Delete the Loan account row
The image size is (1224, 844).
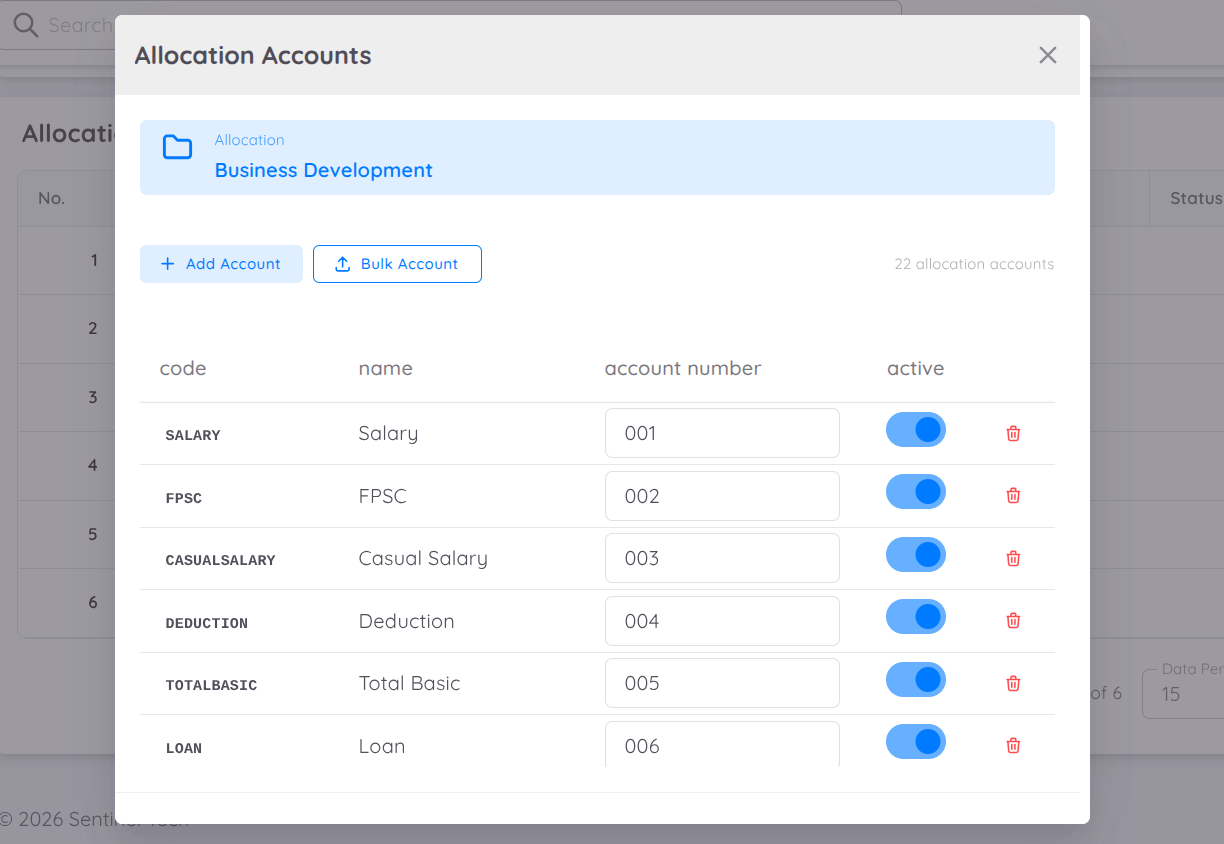[x=1013, y=745]
